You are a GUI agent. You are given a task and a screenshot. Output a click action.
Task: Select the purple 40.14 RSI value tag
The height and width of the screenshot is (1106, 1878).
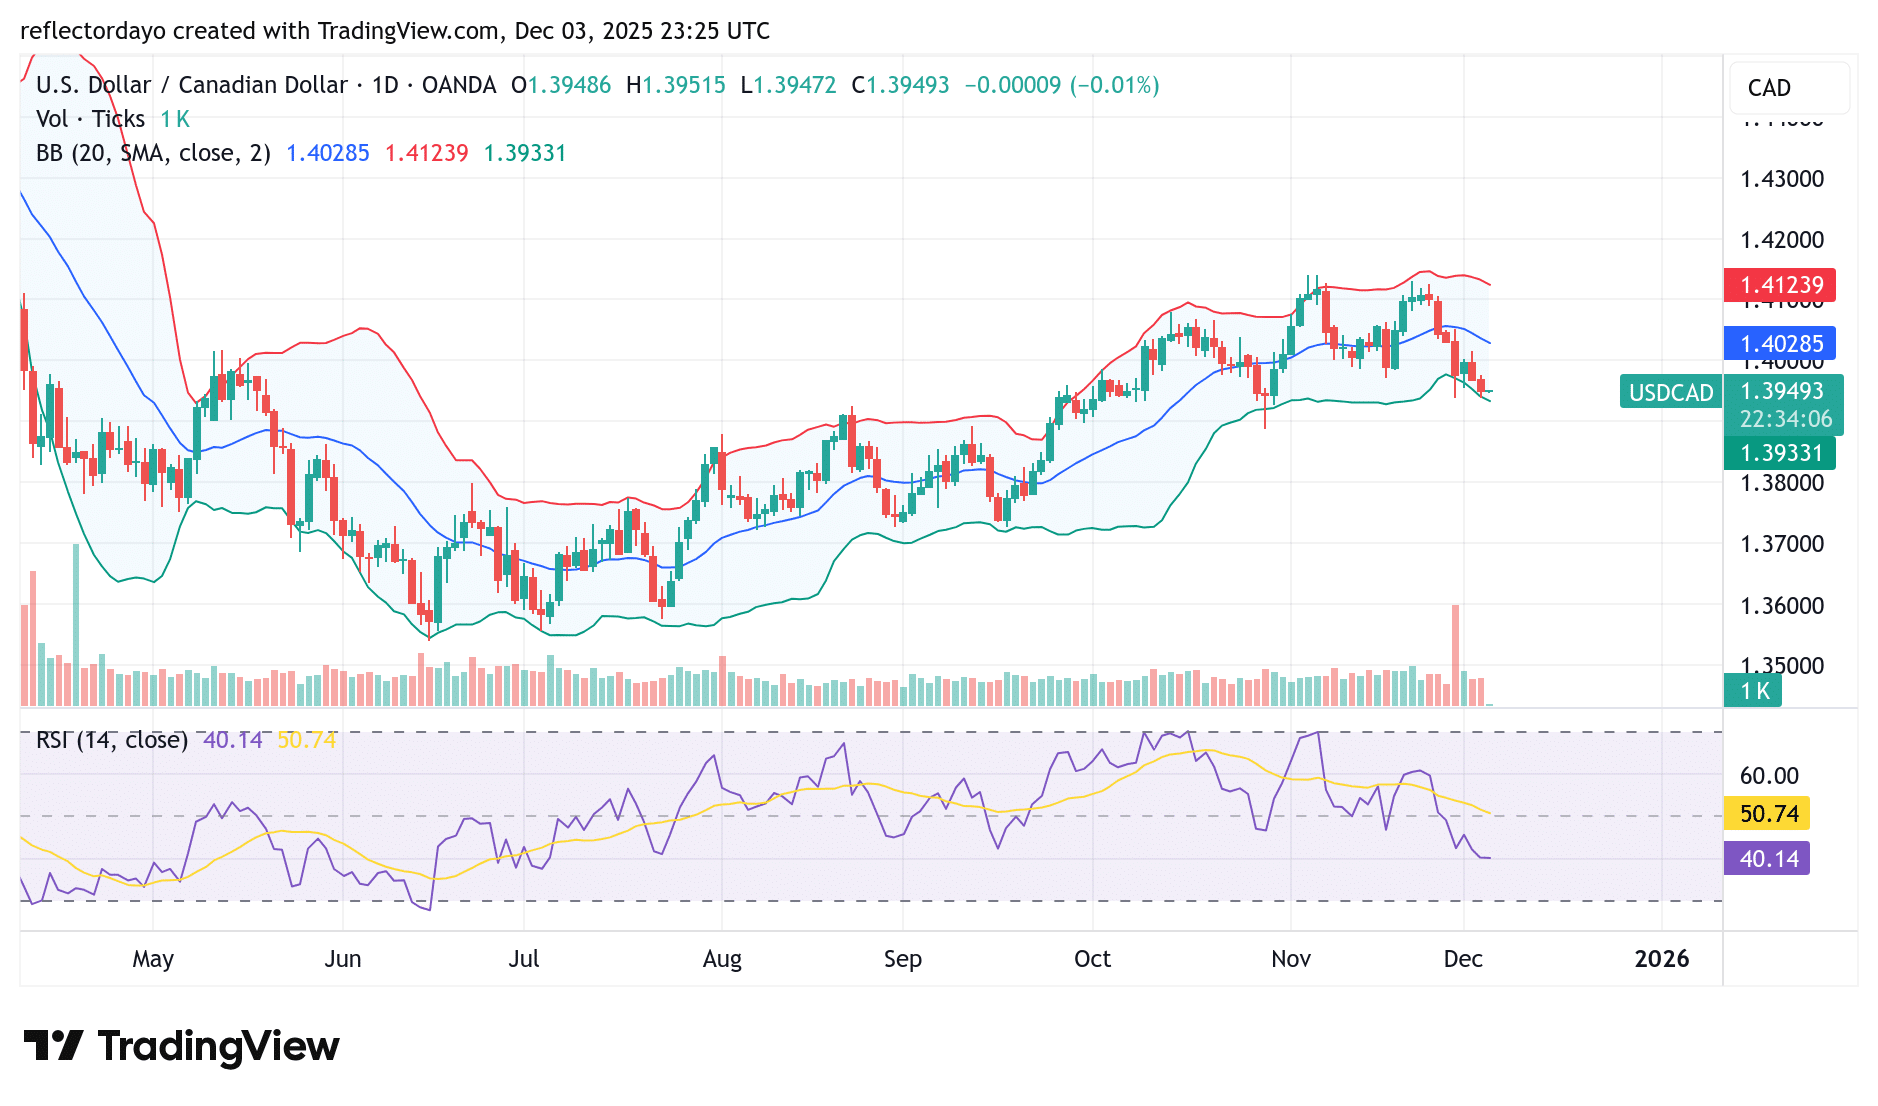point(1767,858)
